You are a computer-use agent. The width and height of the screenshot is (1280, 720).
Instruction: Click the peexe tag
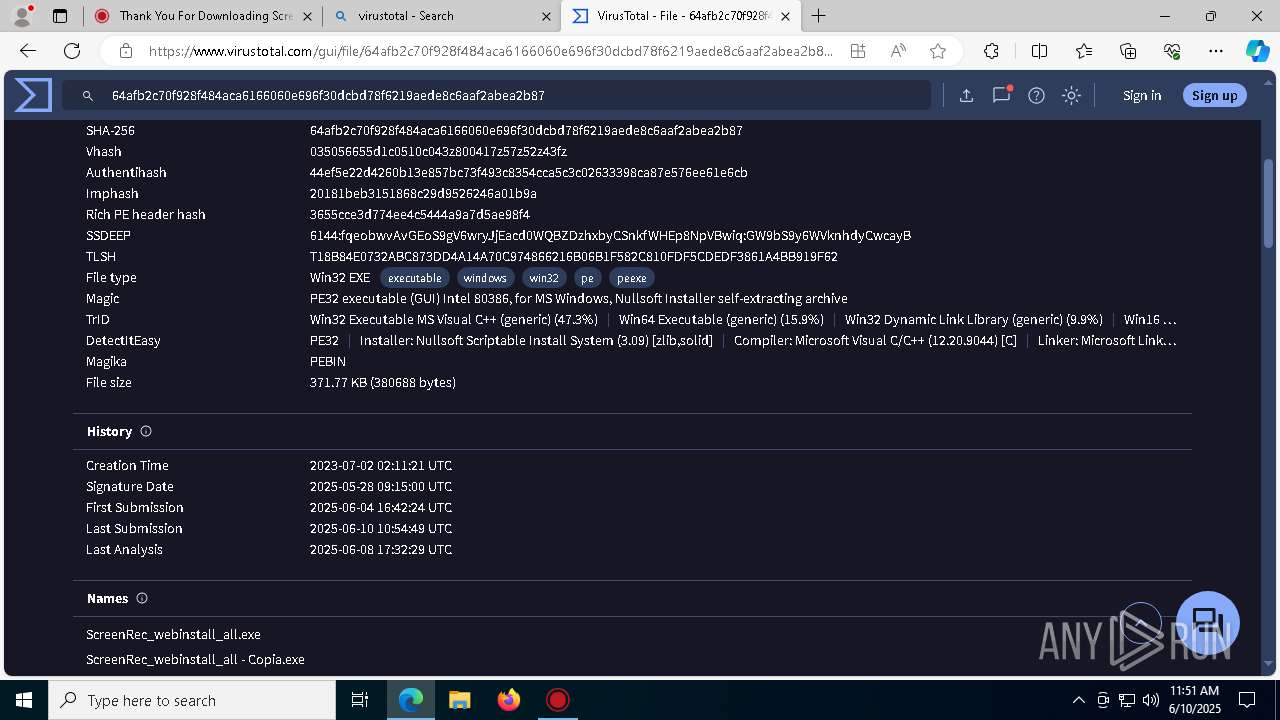(x=632, y=278)
